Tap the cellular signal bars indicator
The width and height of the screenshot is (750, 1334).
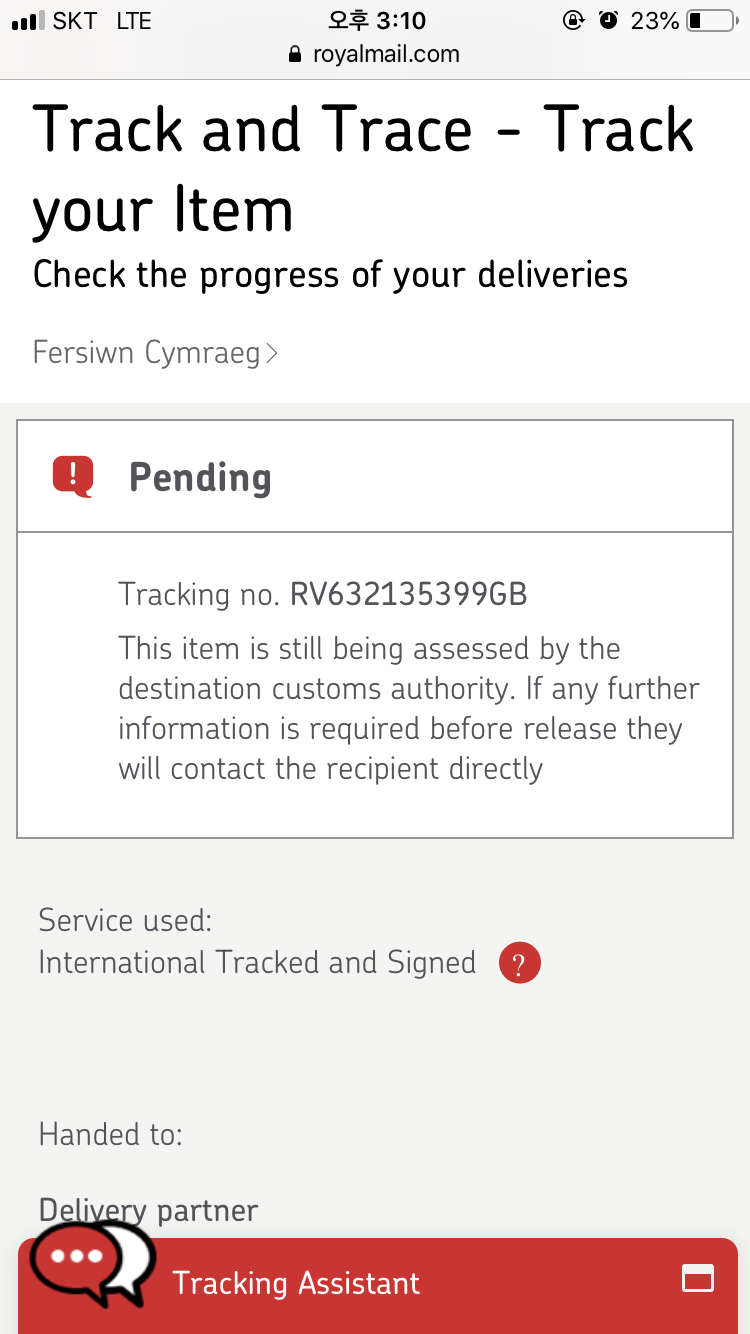(28, 21)
